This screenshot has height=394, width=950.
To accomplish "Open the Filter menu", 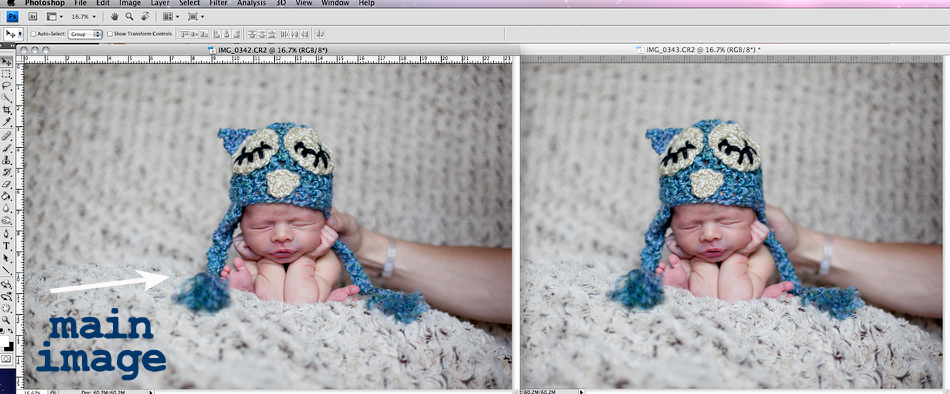I will pos(218,3).
